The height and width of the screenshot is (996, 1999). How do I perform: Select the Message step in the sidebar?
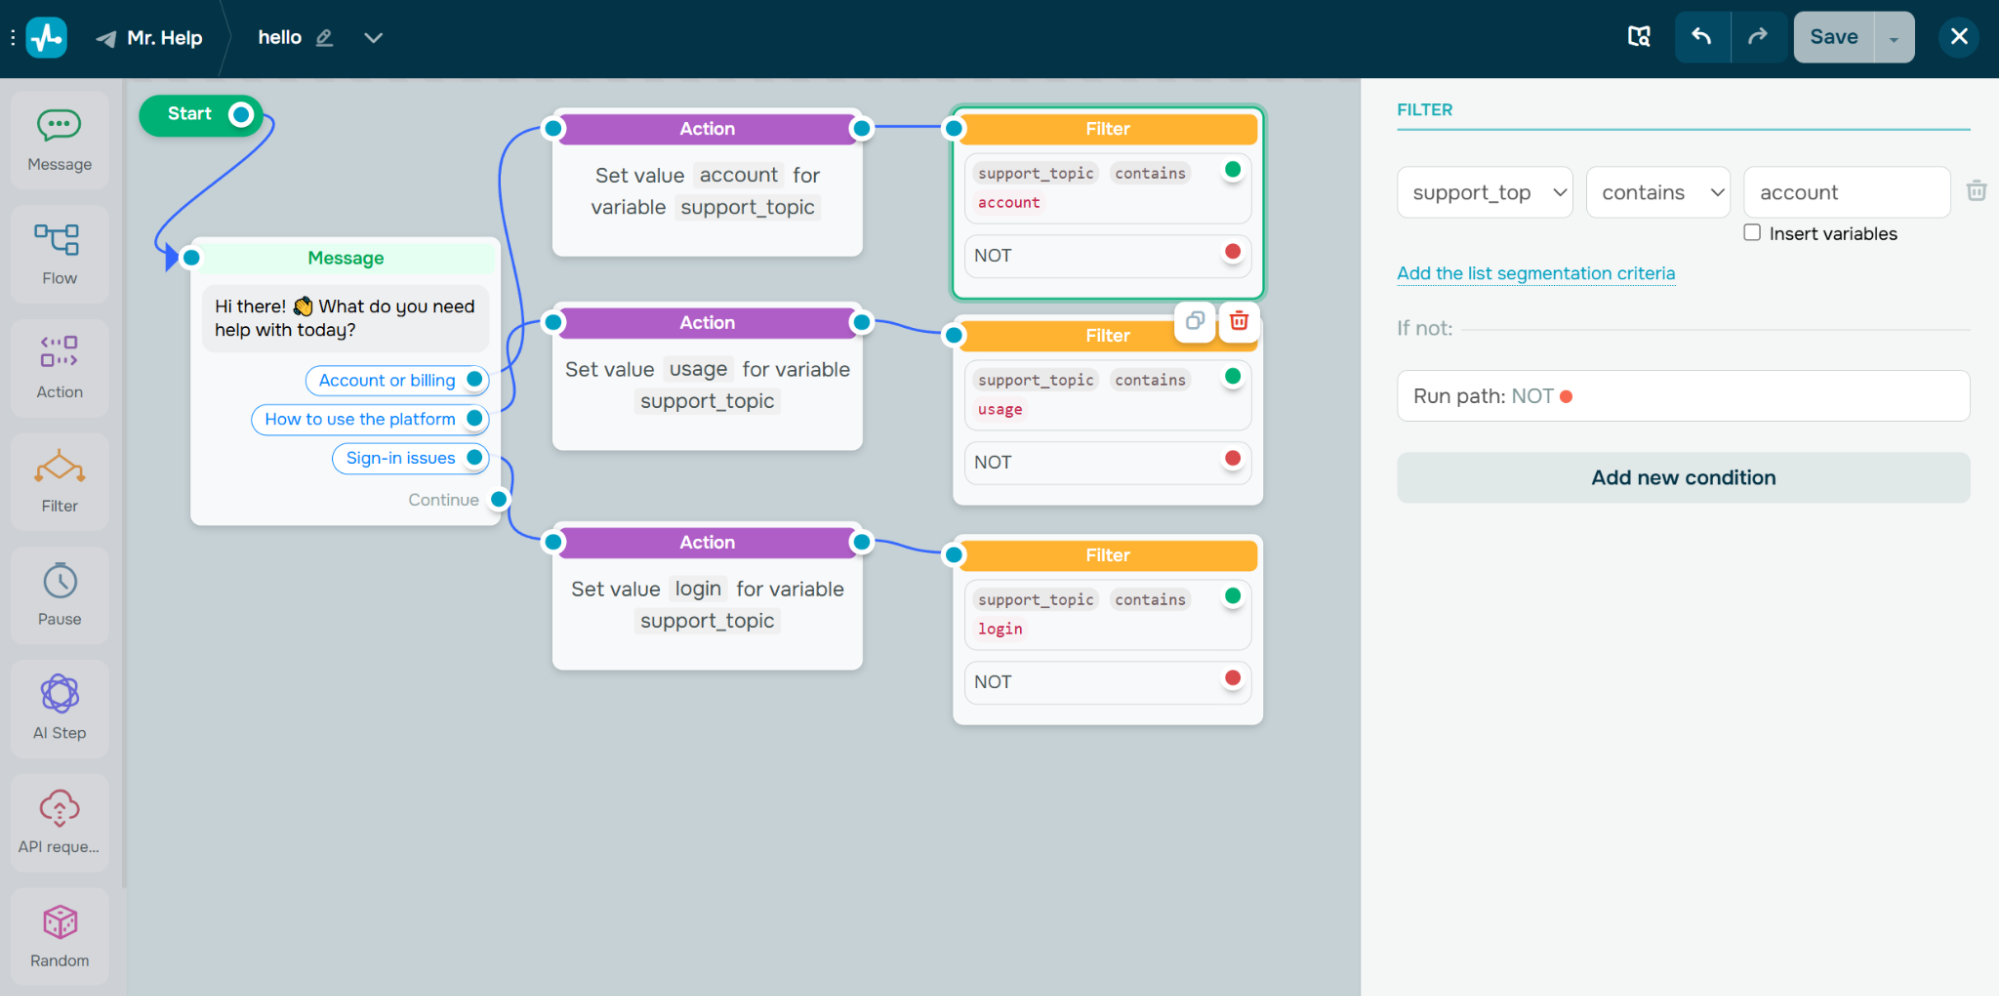(59, 140)
